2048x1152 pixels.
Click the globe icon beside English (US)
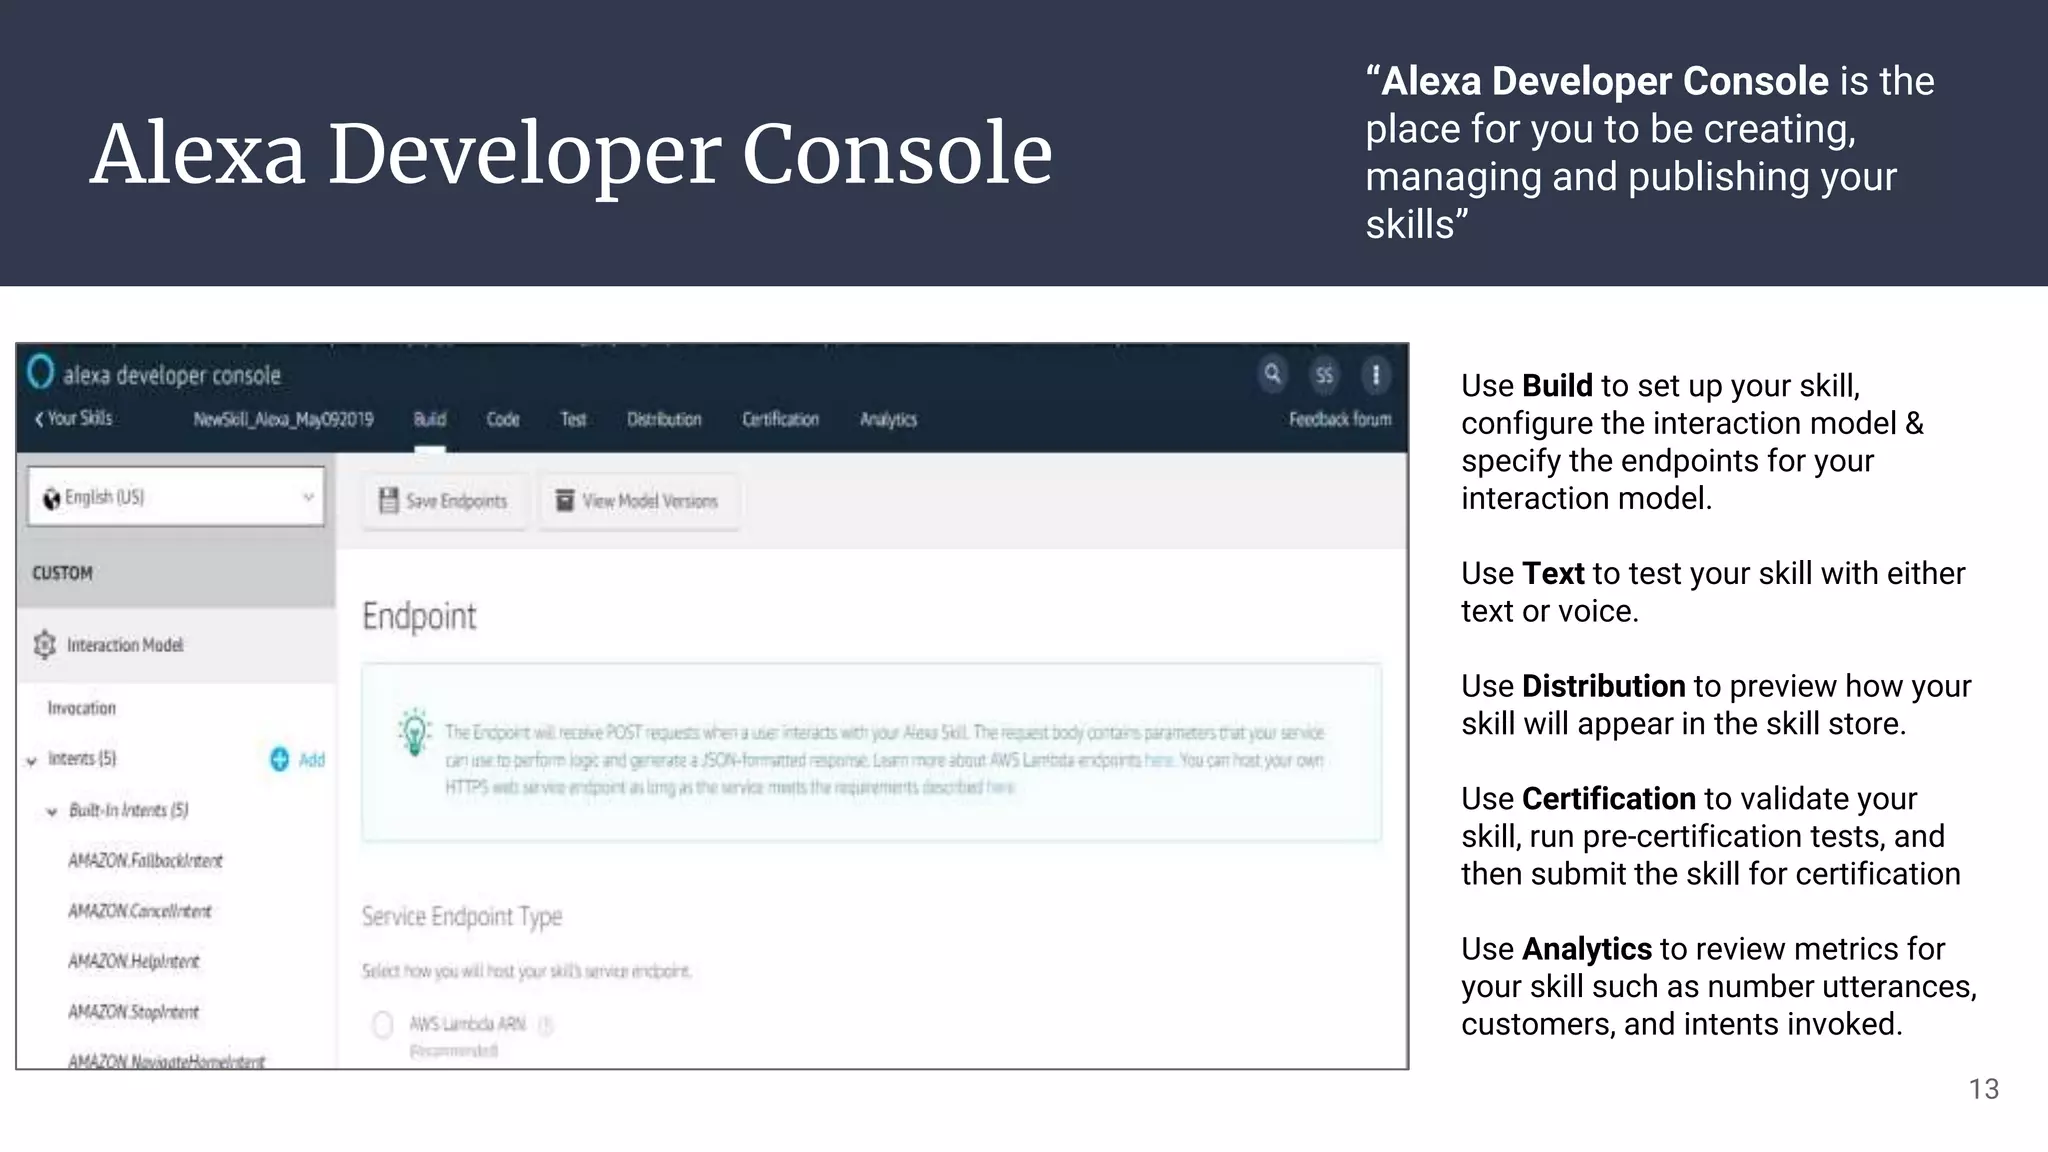52,498
